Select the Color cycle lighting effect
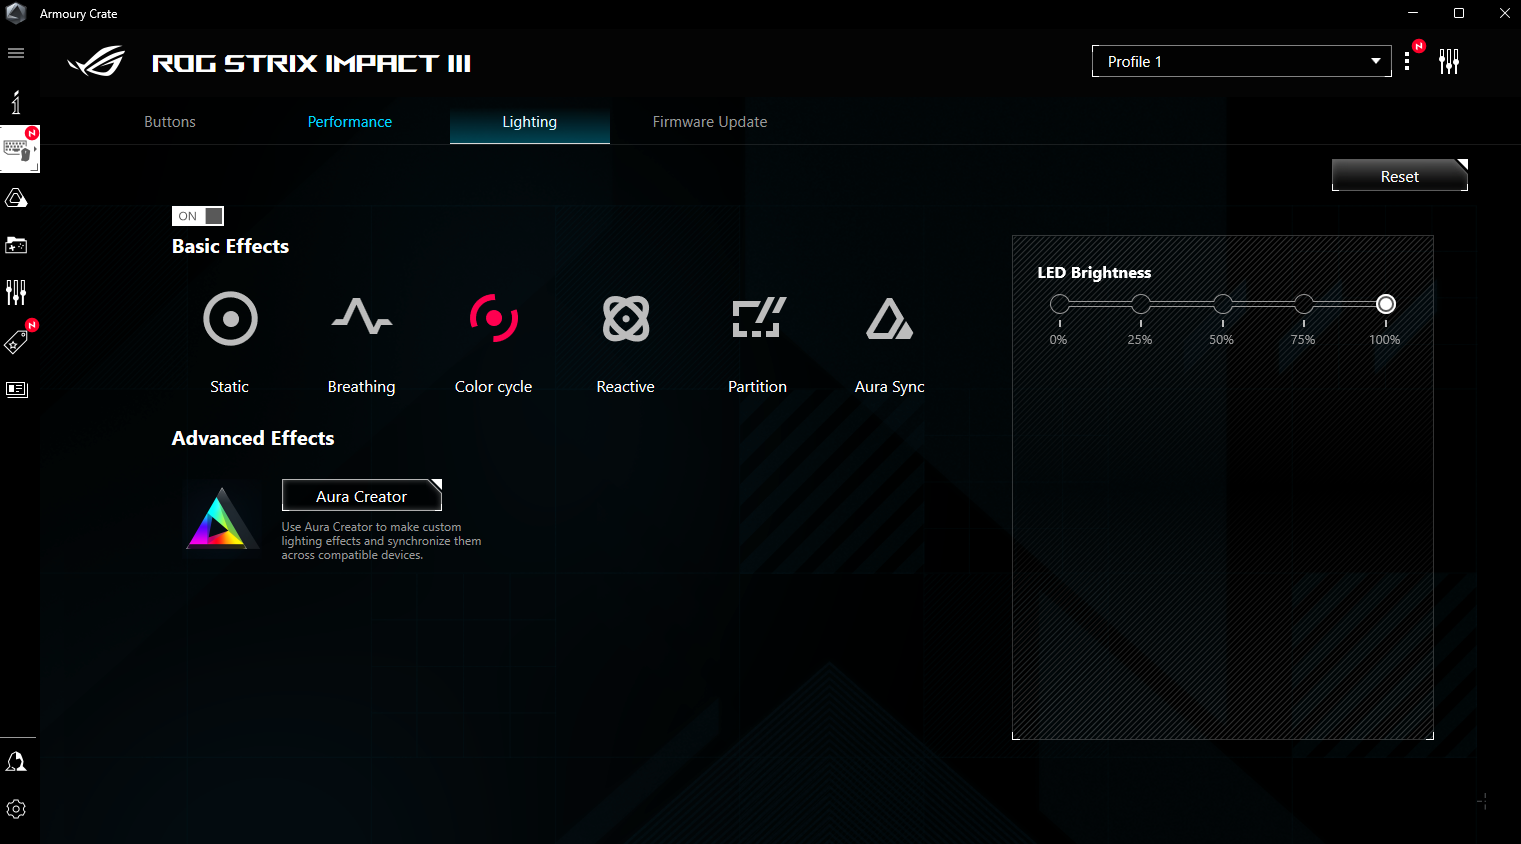The height and width of the screenshot is (844, 1521). click(x=493, y=319)
